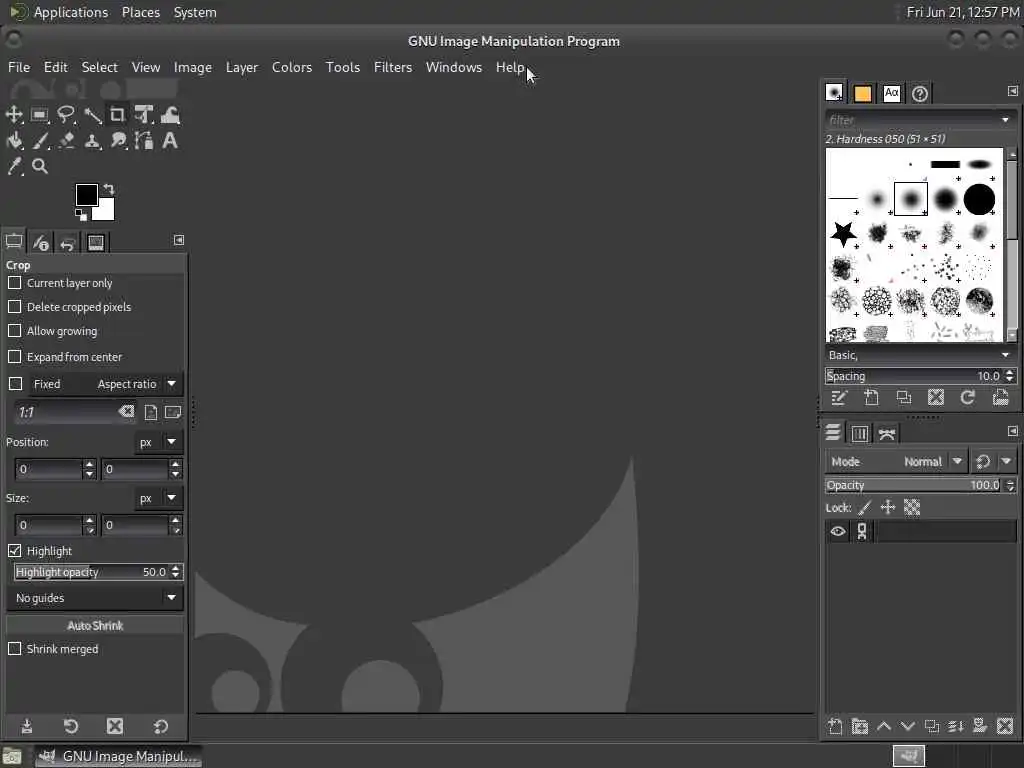Select the Paths tool
Viewport: 1024px width, 768px height.
[144, 140]
